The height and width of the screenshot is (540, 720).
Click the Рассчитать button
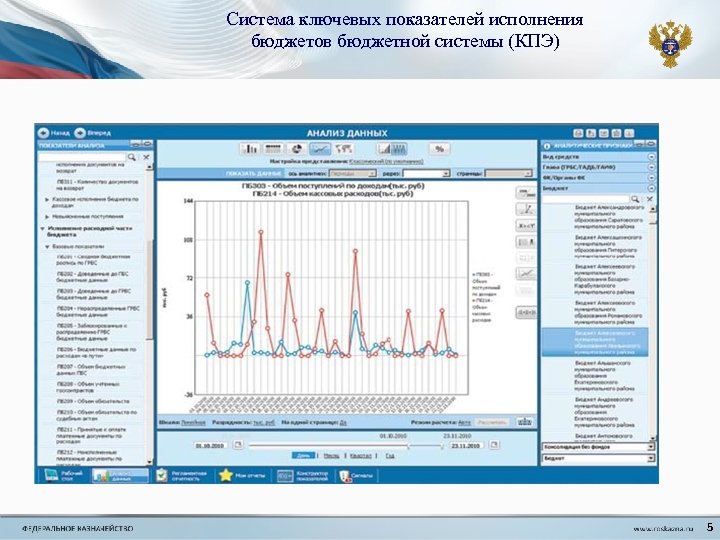492,422
